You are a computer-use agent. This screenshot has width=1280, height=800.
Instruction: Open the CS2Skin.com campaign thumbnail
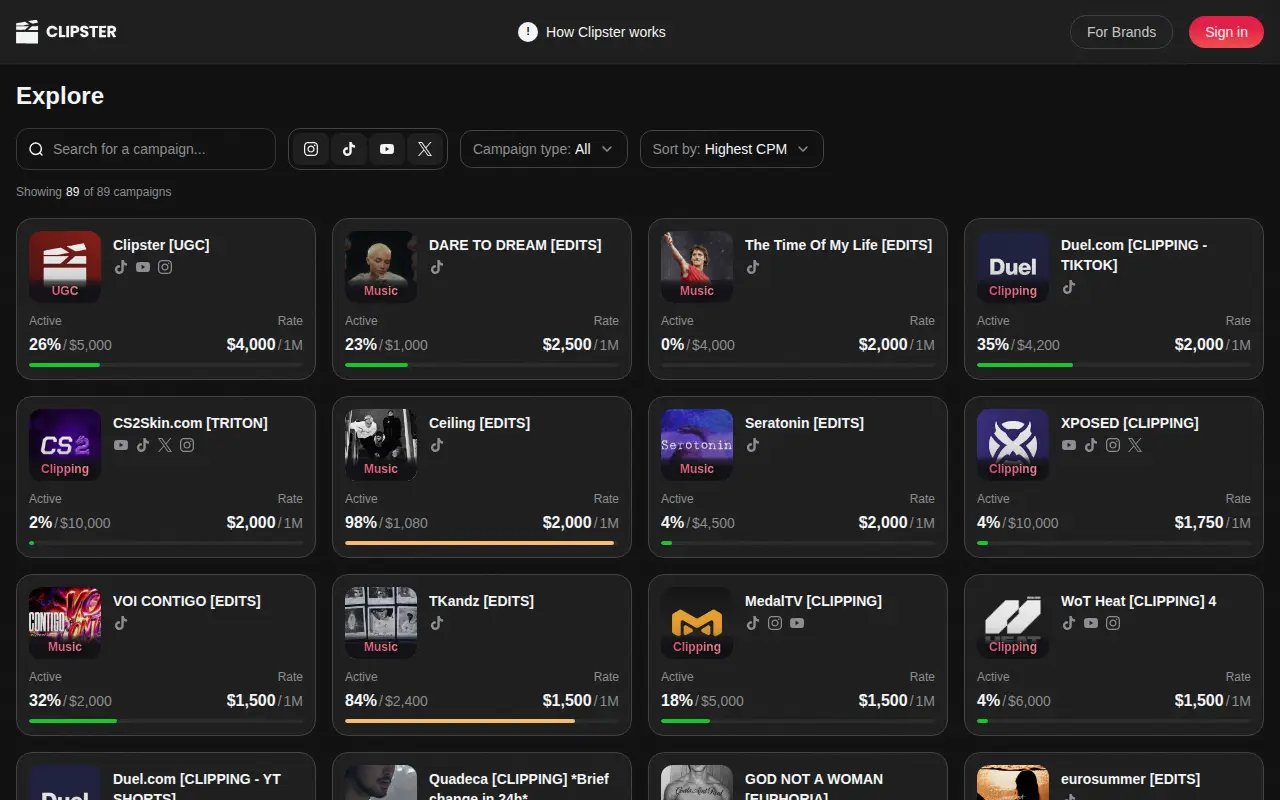click(x=65, y=445)
